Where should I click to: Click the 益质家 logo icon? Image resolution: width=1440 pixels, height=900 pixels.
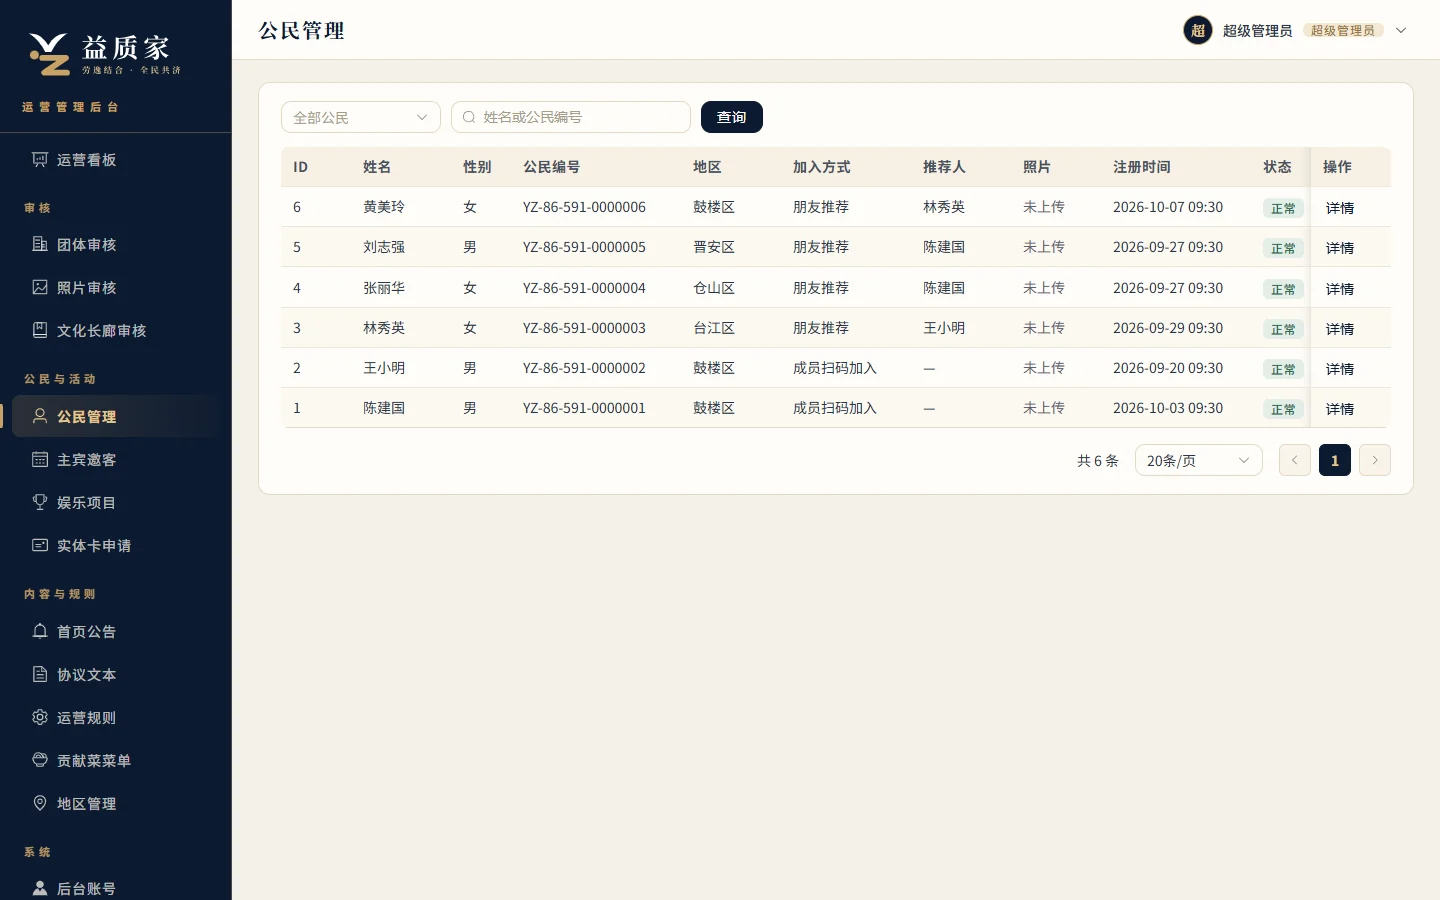pos(49,54)
